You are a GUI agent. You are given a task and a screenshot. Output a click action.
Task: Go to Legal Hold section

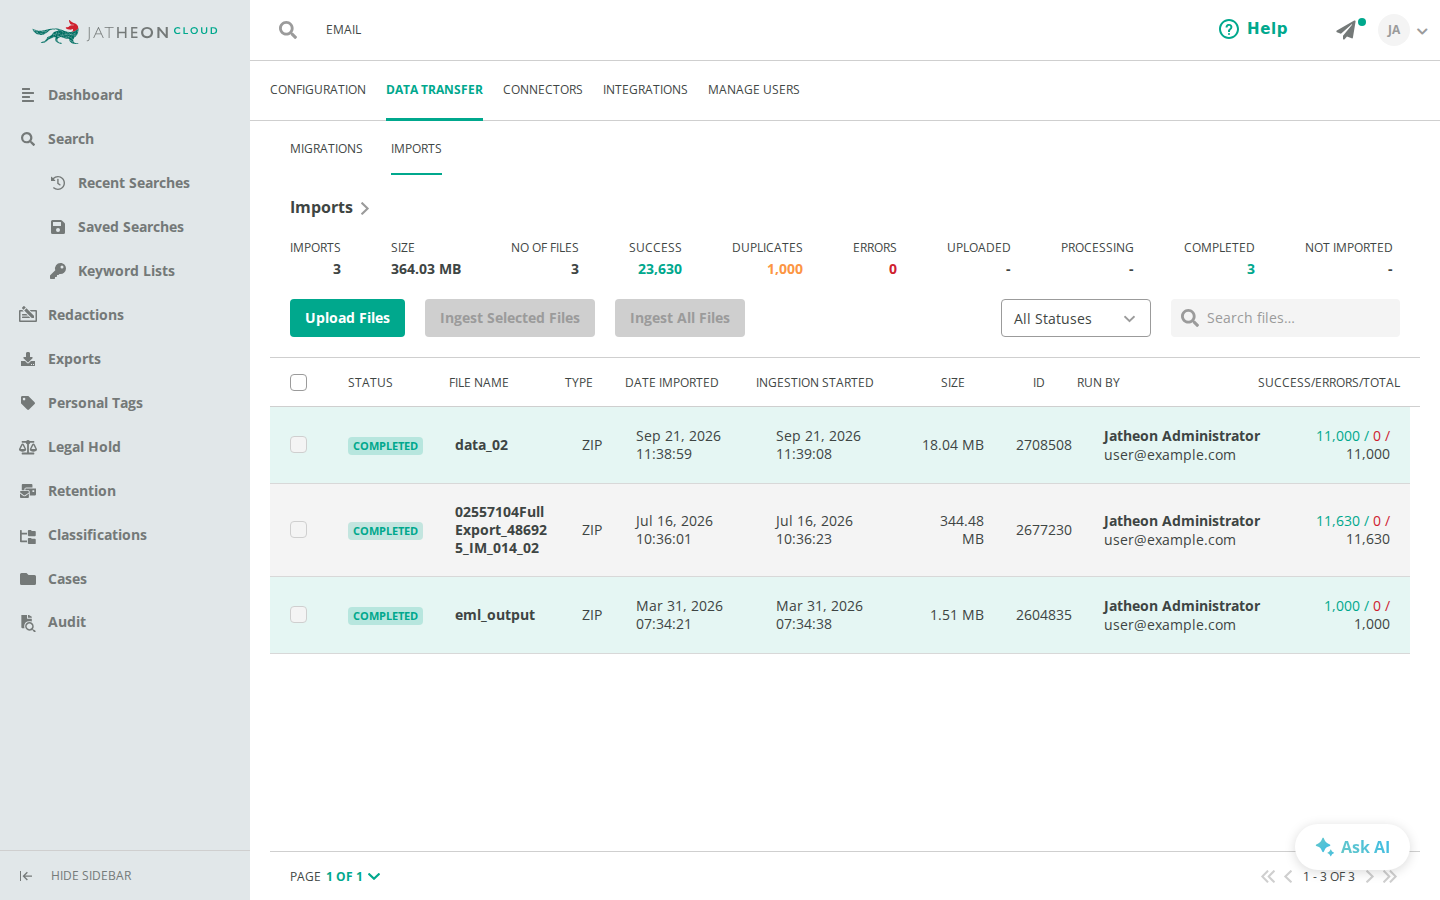tap(84, 447)
